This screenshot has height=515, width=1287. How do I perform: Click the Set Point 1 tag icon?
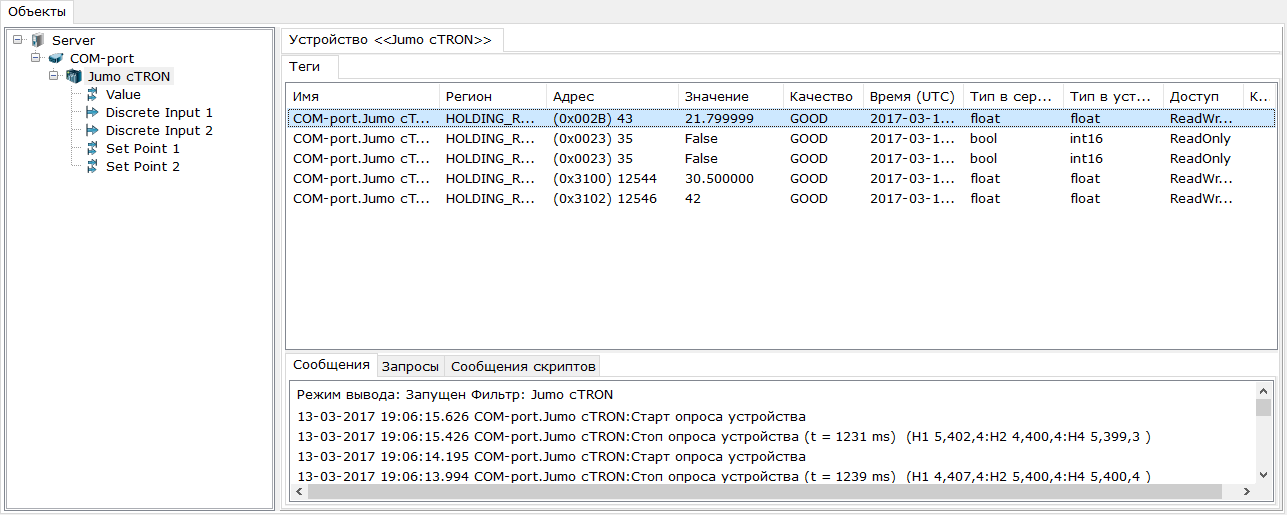(92, 149)
